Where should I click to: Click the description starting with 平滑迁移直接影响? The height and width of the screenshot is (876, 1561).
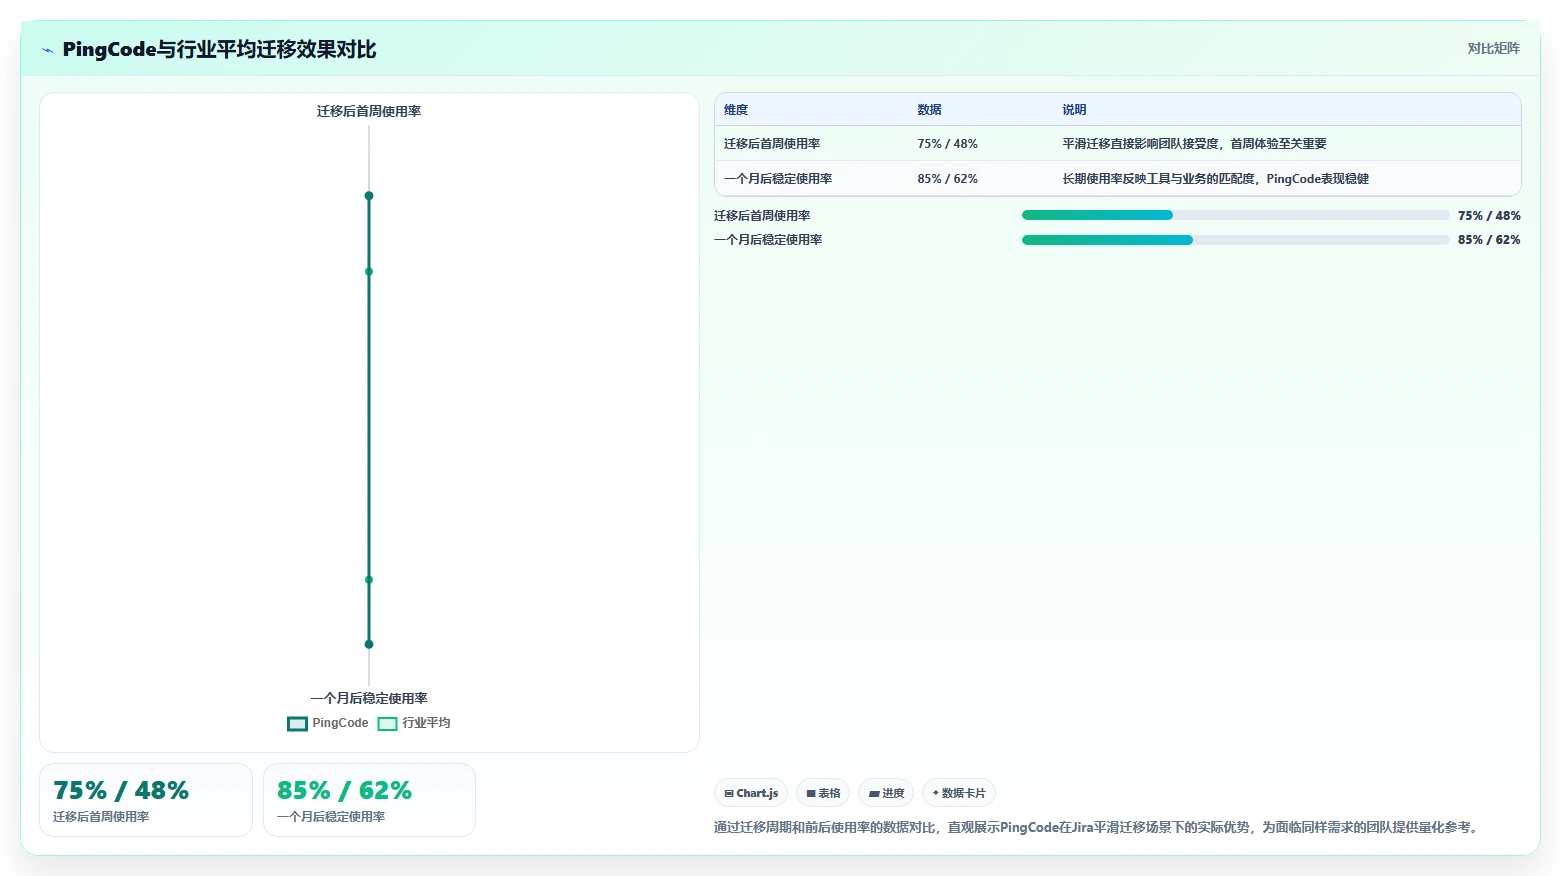pos(1194,144)
